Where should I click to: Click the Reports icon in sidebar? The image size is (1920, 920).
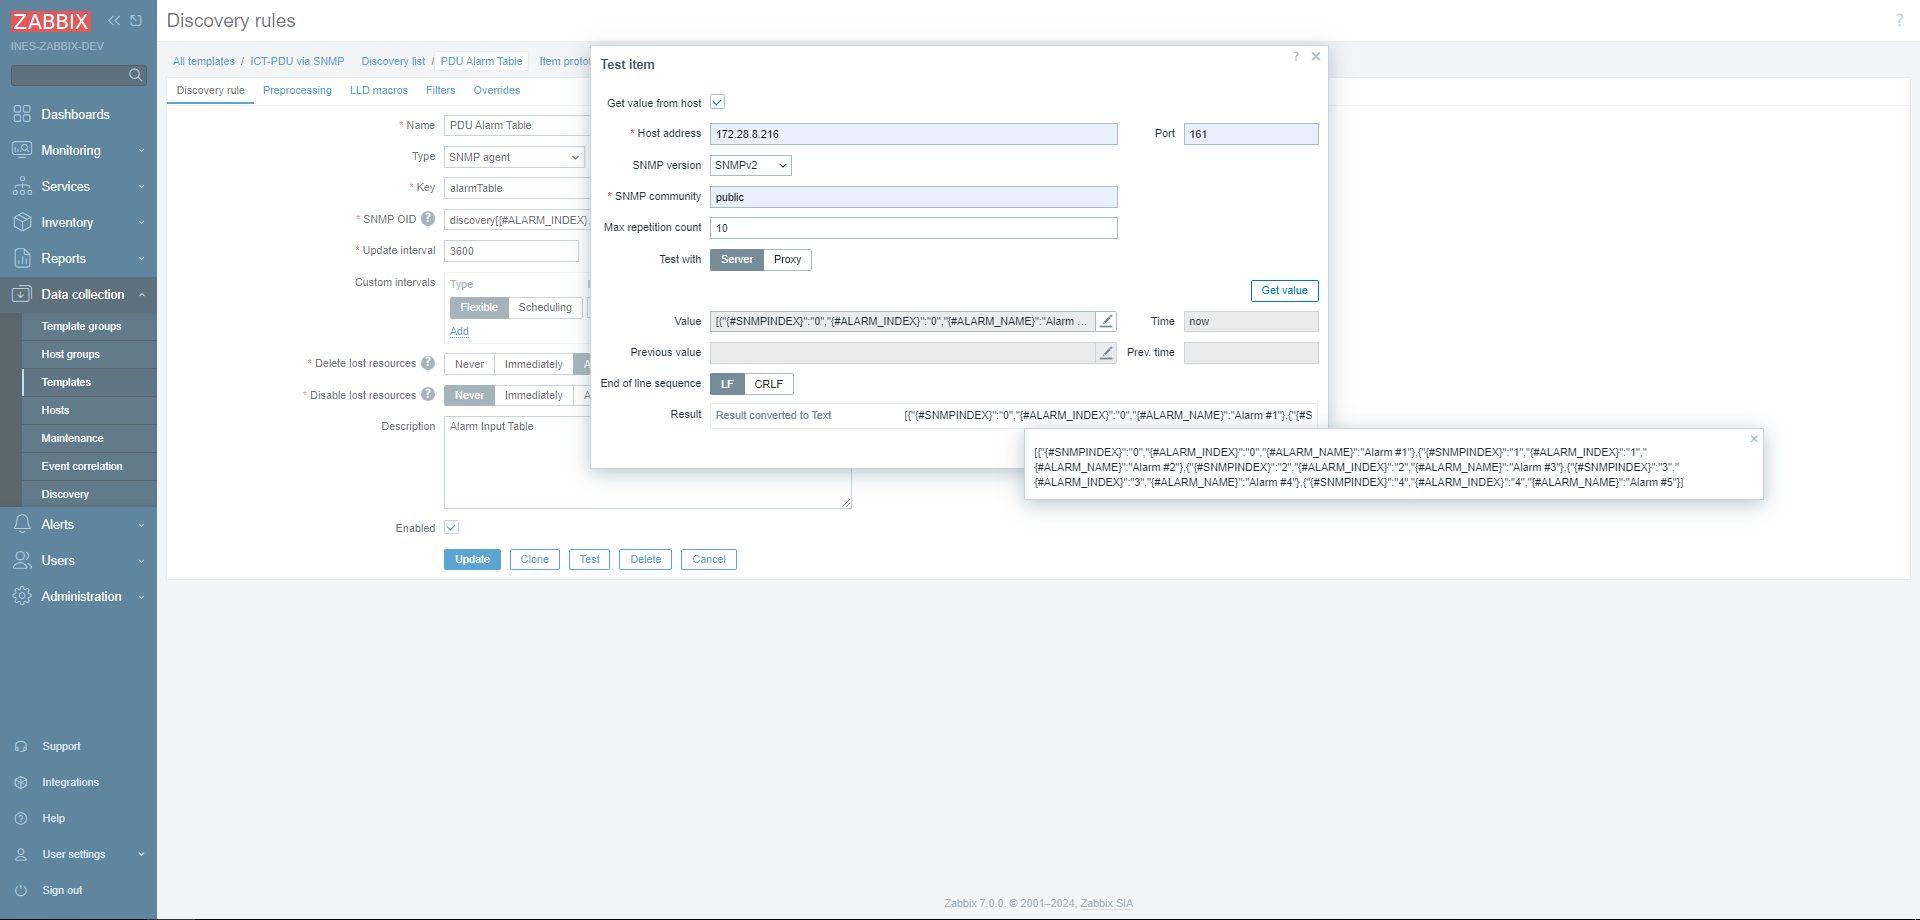point(22,258)
